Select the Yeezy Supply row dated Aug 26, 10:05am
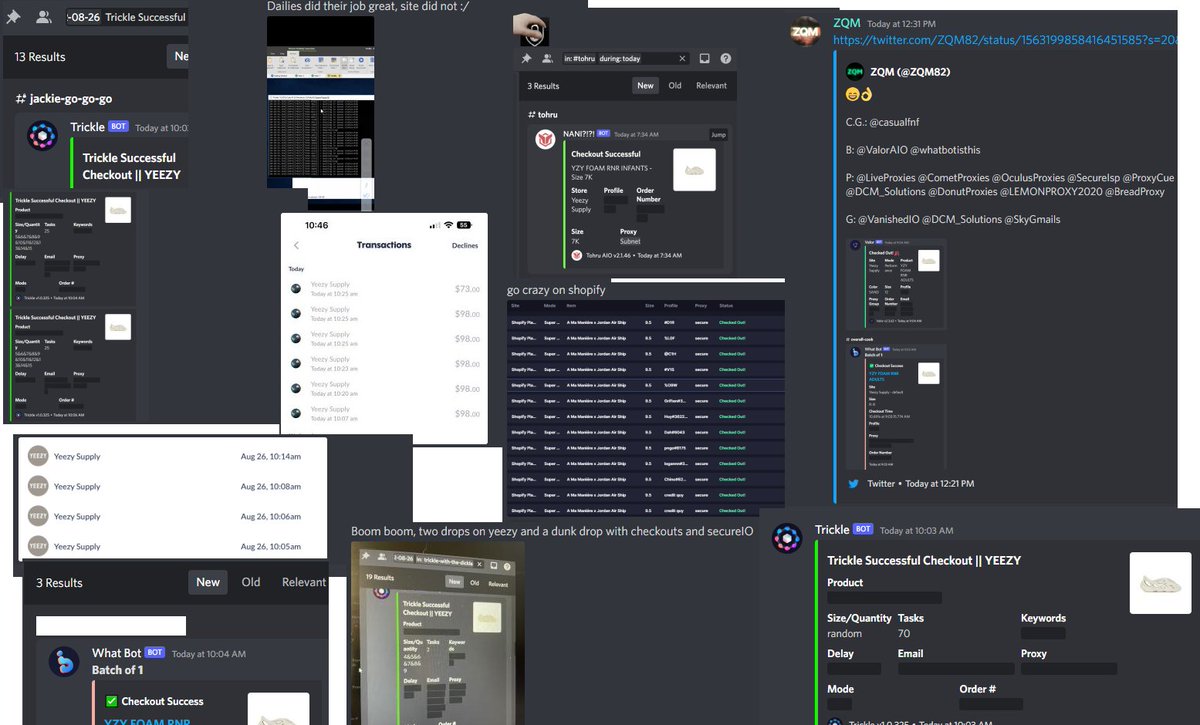The width and height of the screenshot is (1200, 725). (172, 546)
